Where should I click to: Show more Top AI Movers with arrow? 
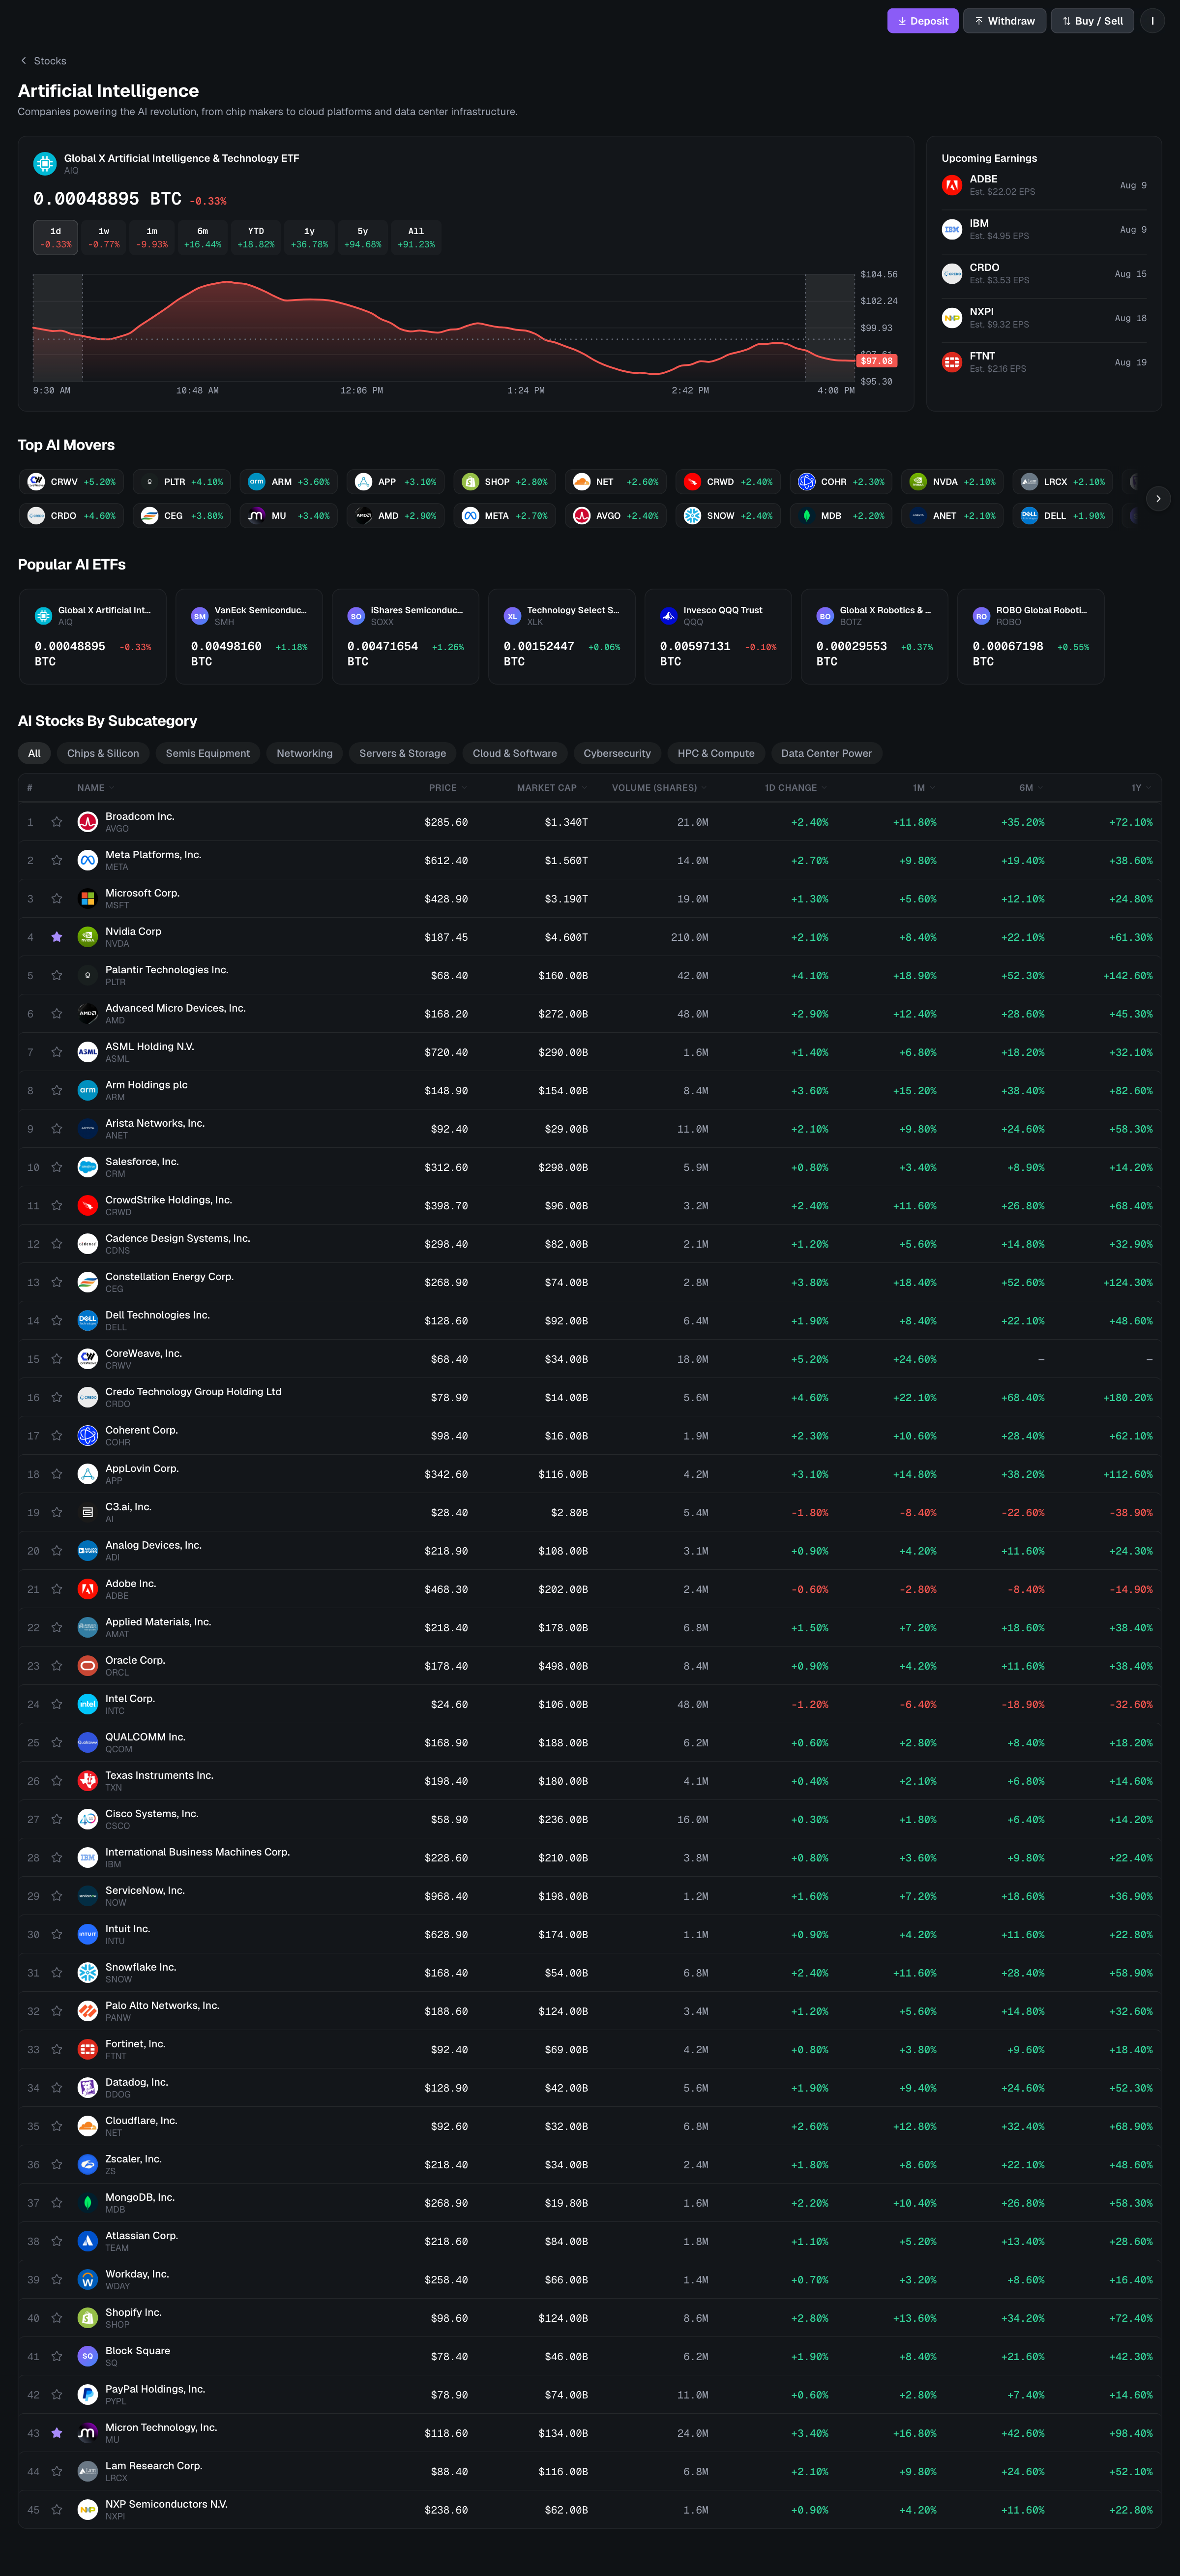click(x=1158, y=498)
